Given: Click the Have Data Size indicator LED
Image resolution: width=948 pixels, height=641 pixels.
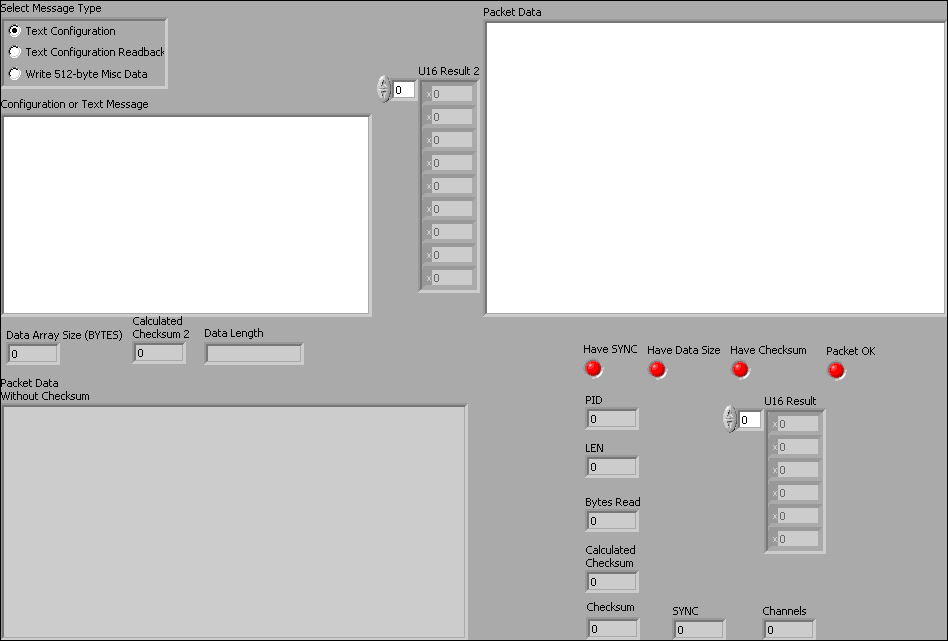Looking at the screenshot, I should 657,369.
